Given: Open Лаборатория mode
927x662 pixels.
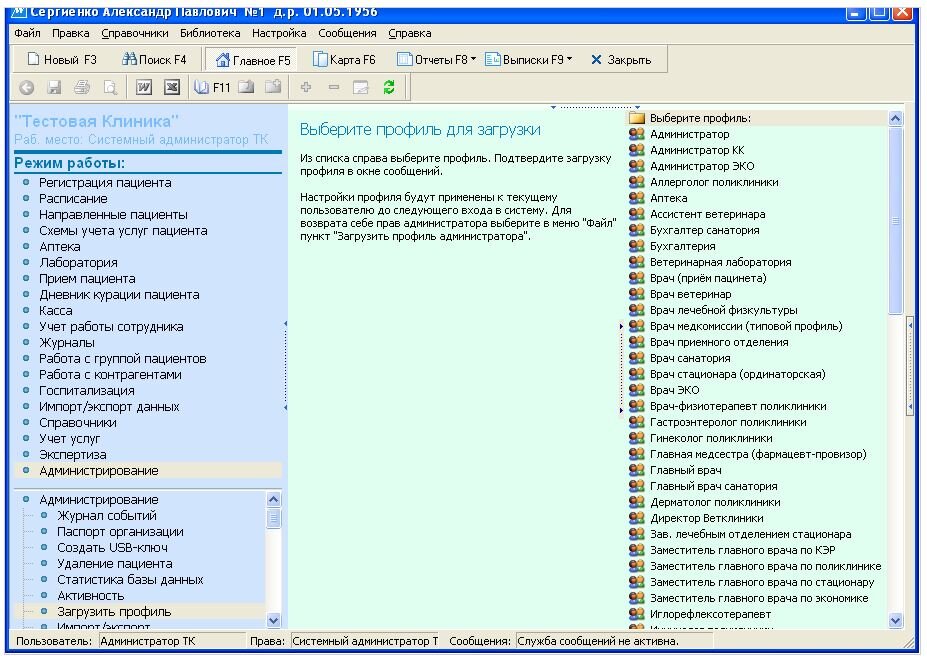Looking at the screenshot, I should pos(78,262).
